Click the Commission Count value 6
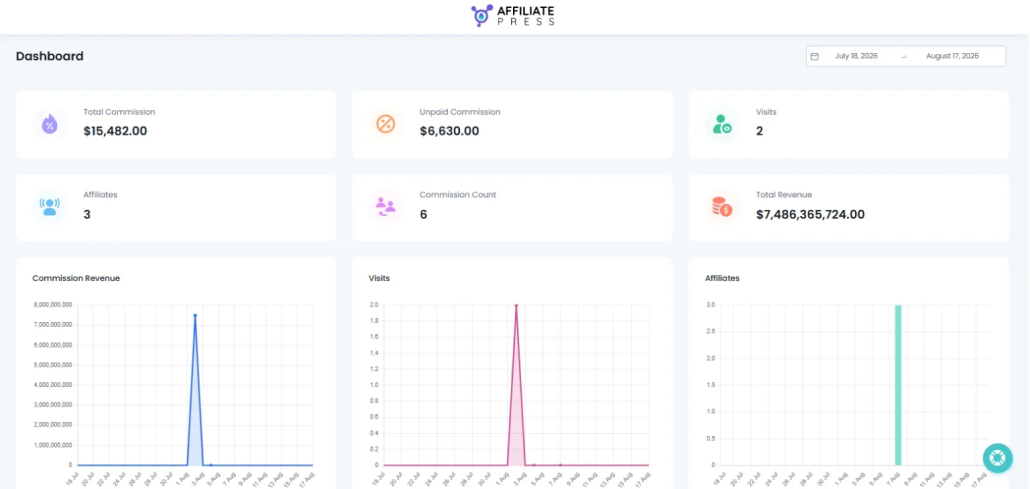The height and width of the screenshot is (489, 1030). (424, 214)
